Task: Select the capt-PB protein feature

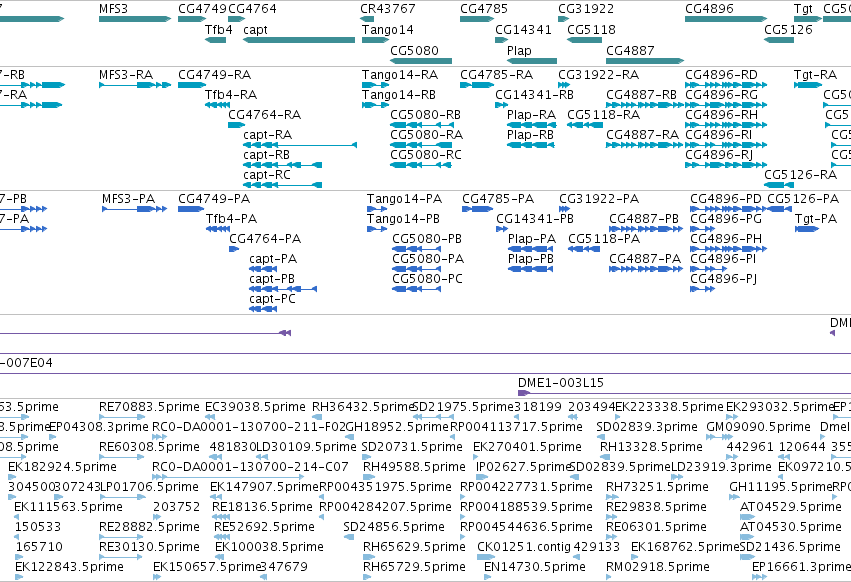Action: [x=283, y=289]
